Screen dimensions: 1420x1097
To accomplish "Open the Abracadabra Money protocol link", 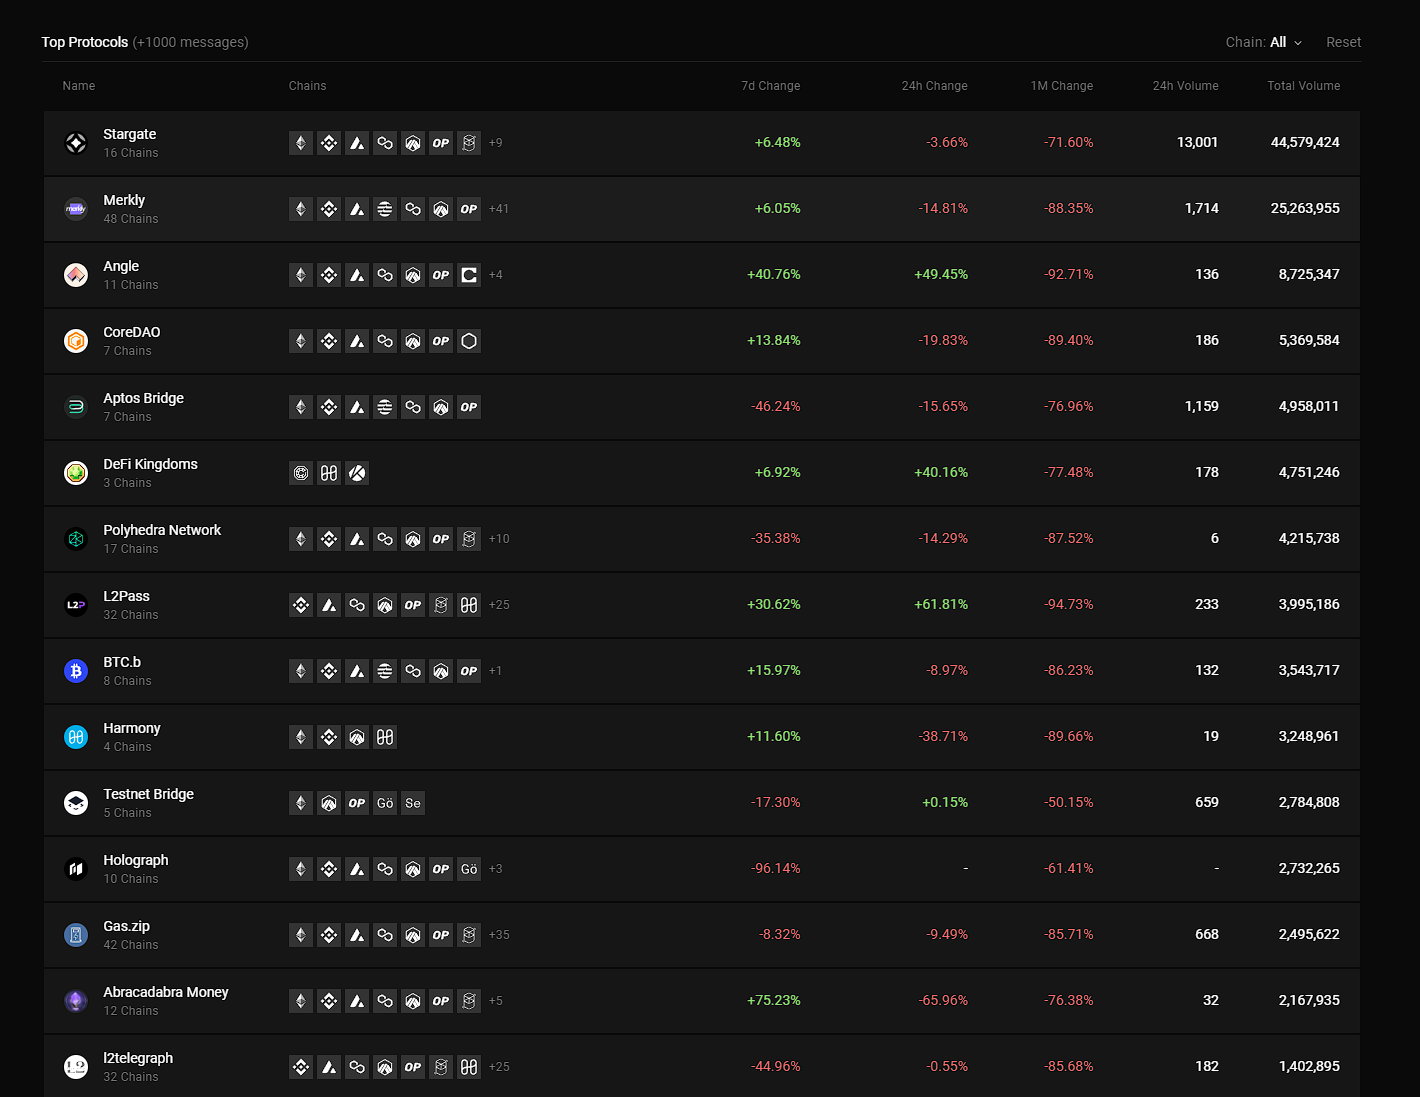I will click(166, 992).
